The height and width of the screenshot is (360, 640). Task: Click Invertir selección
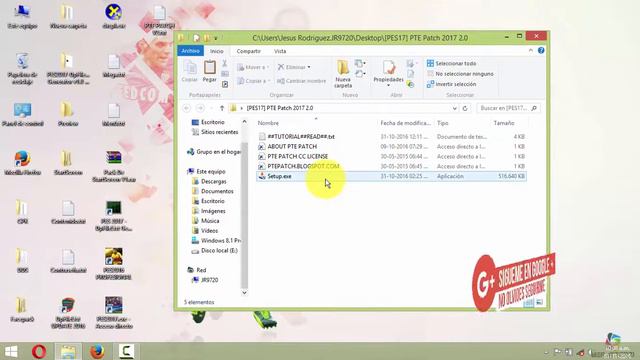451,84
